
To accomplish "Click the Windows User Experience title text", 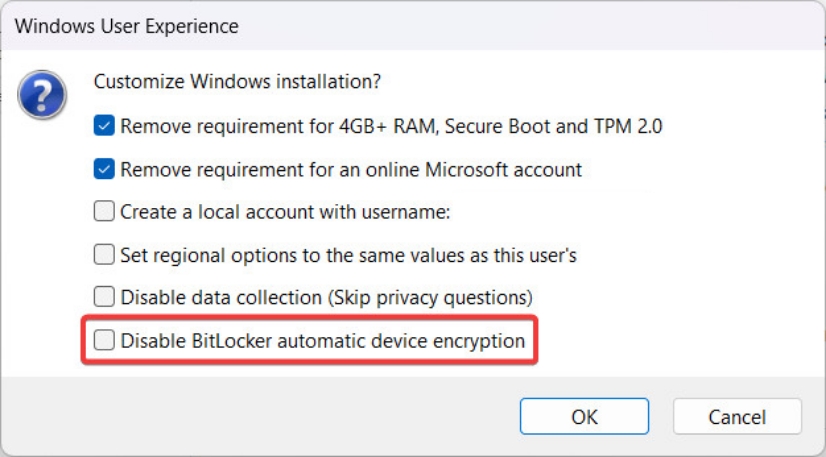I will (126, 26).
